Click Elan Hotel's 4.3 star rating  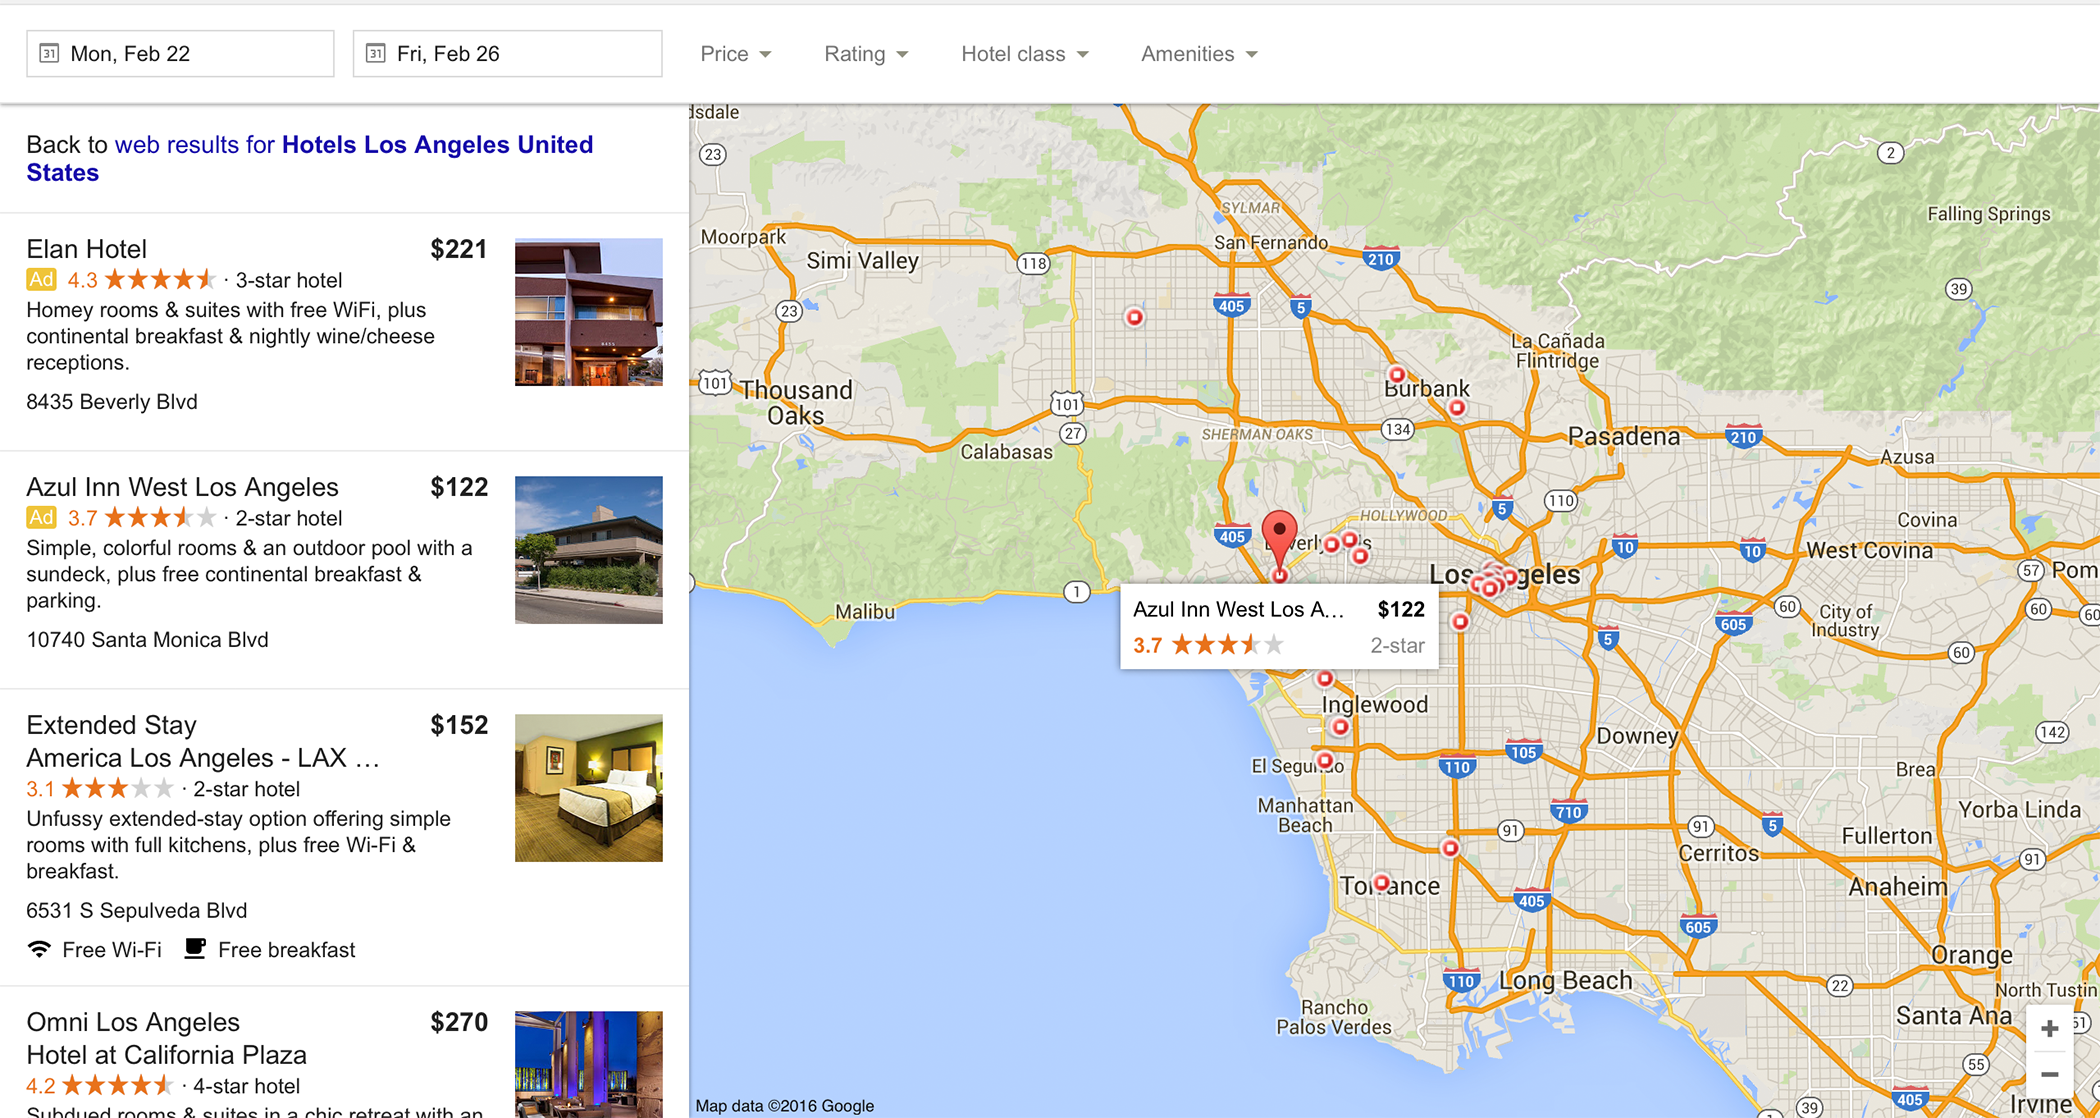(x=141, y=280)
